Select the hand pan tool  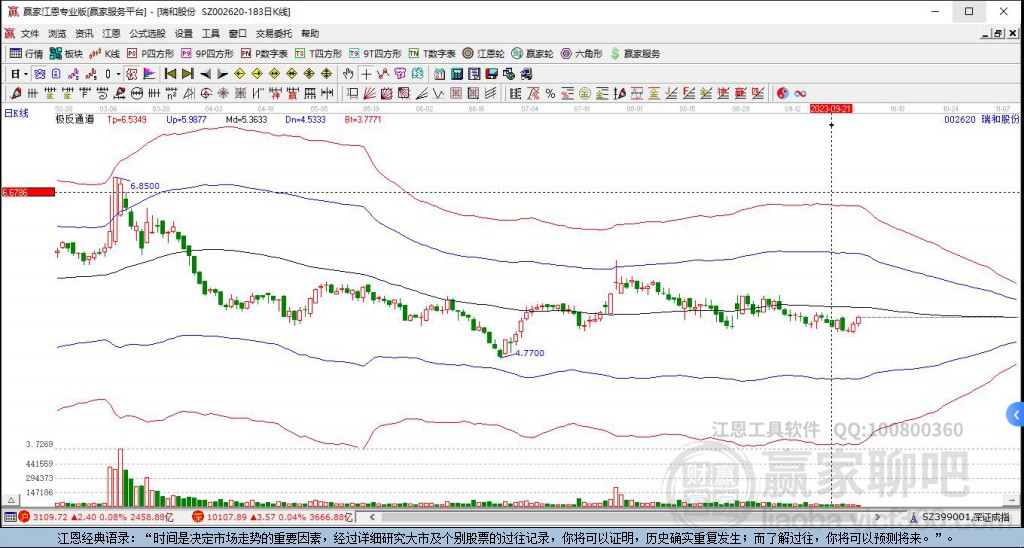coord(348,74)
